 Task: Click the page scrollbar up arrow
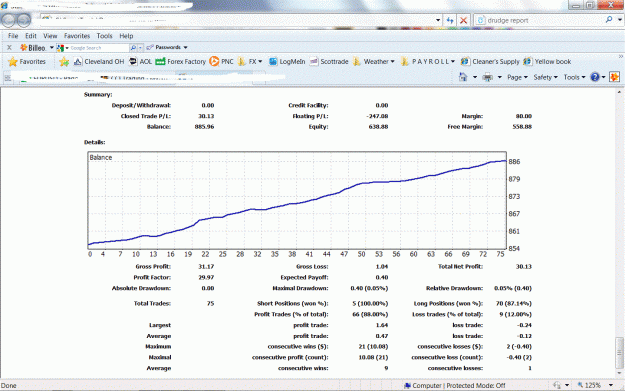619,92
